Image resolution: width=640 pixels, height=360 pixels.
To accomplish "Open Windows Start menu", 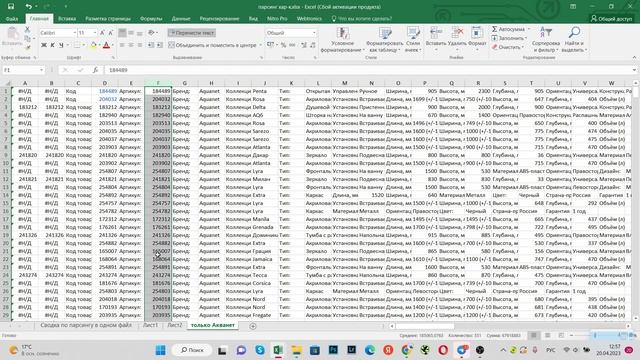I will (160, 350).
